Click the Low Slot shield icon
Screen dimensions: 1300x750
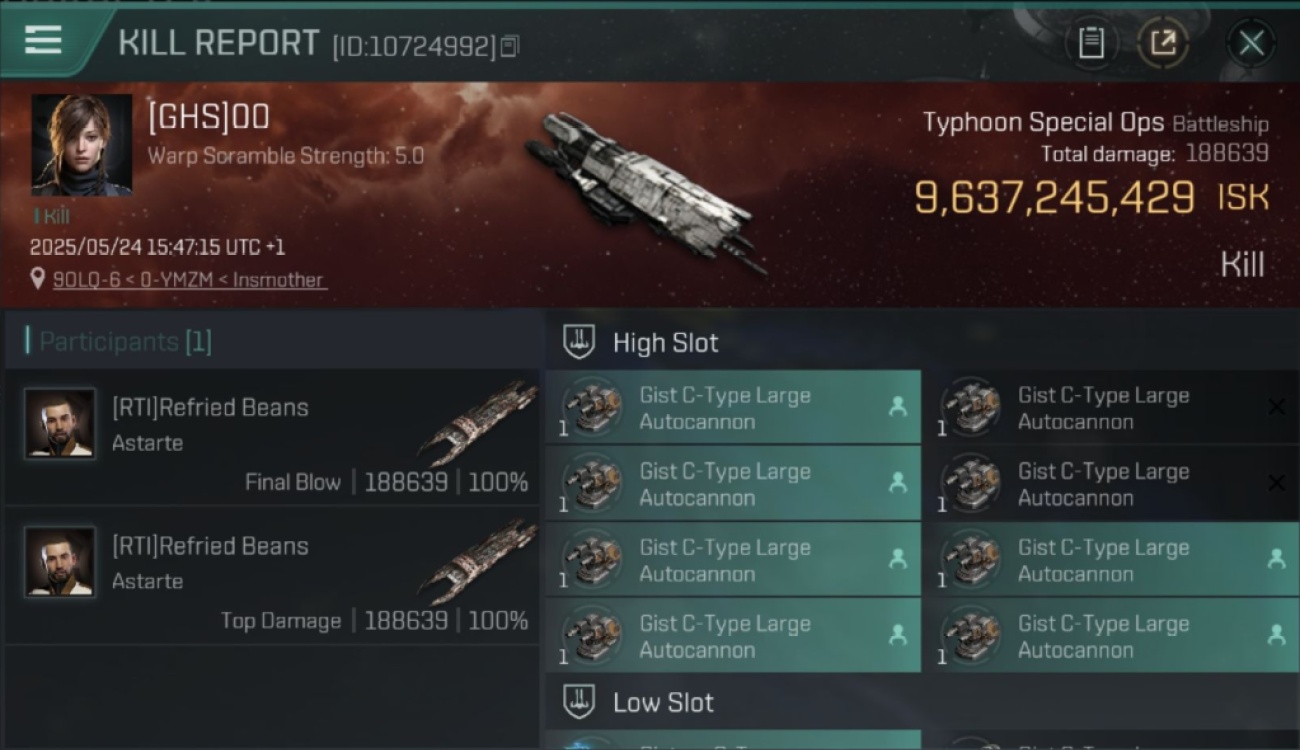pos(580,702)
